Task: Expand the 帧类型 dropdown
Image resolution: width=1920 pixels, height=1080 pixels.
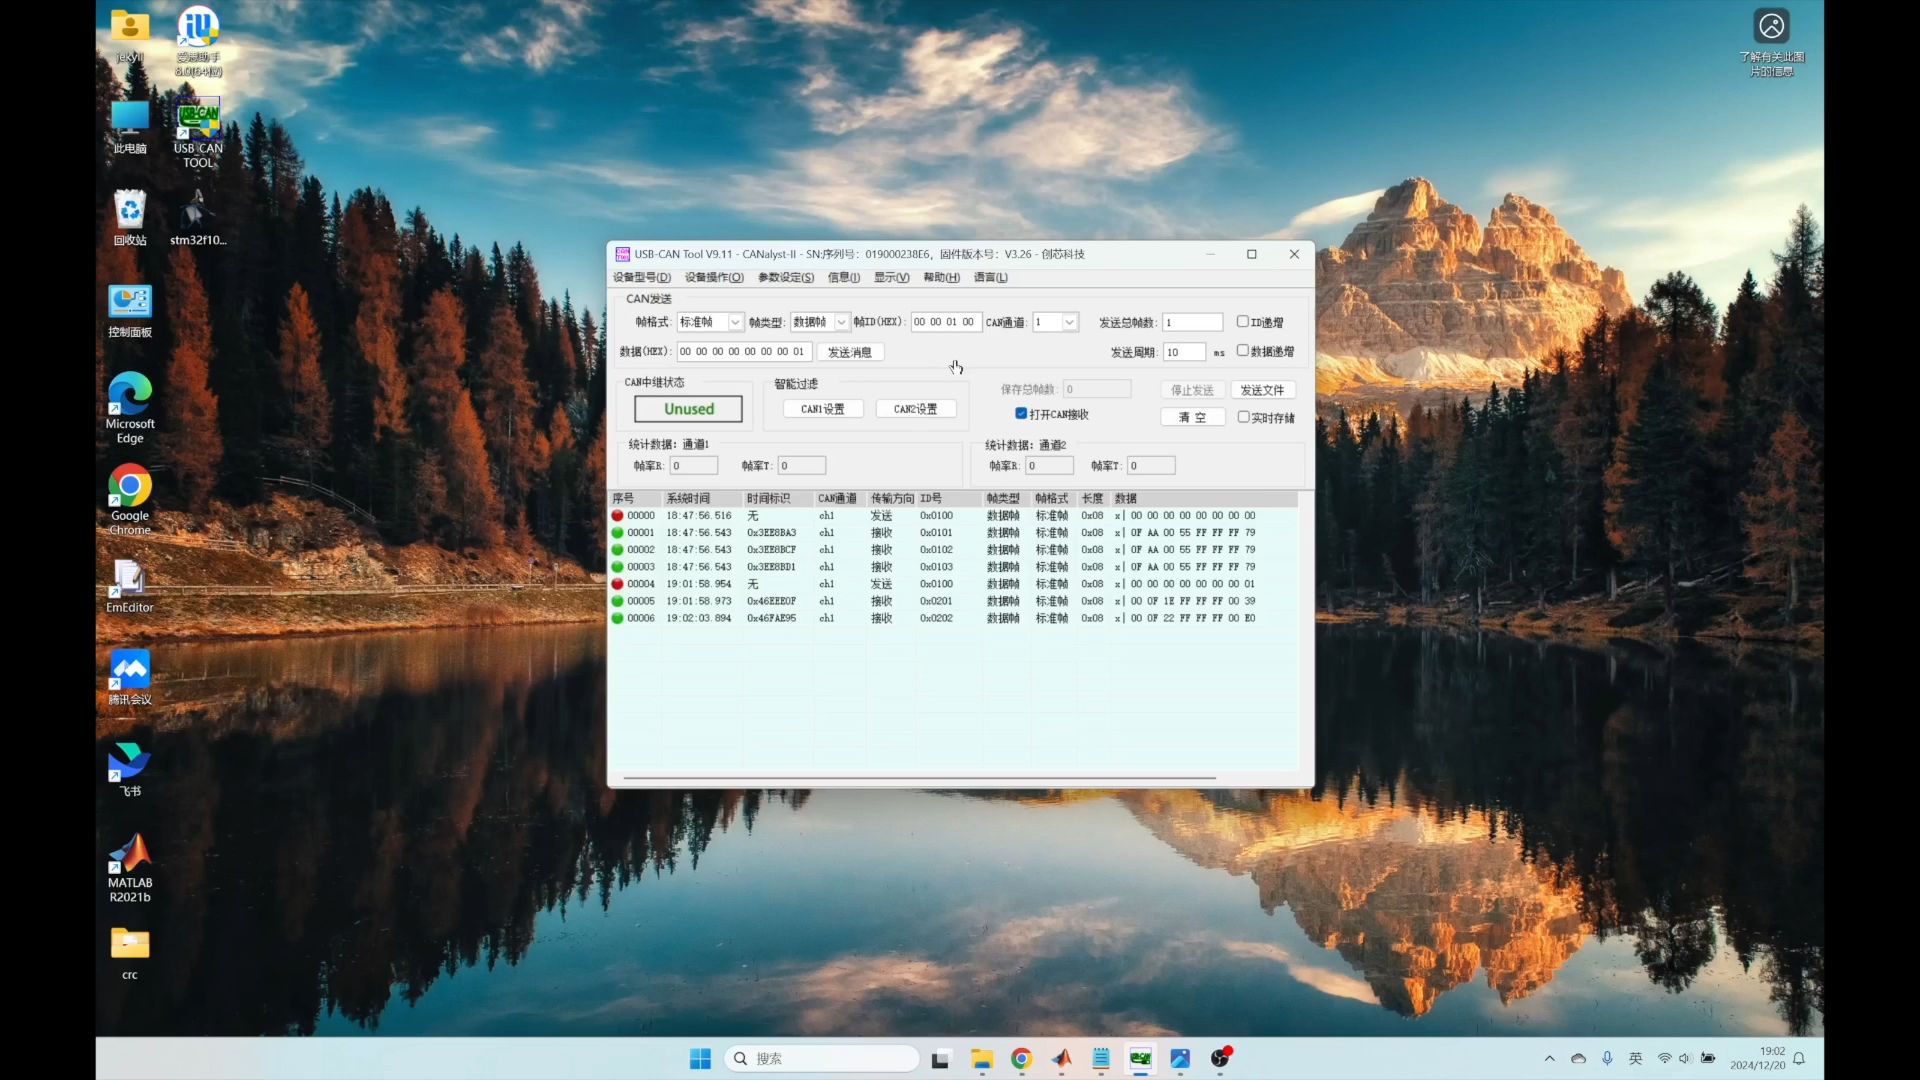Action: [x=841, y=322]
